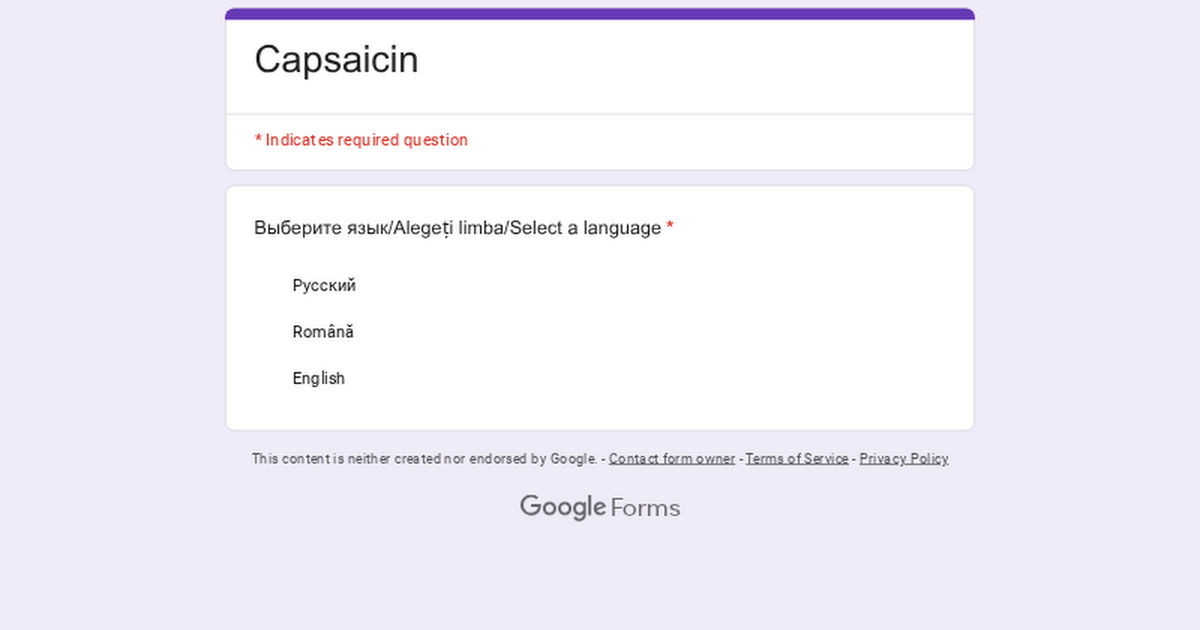1200x630 pixels.
Task: Click the word Forms in footer logo
Action: [645, 508]
